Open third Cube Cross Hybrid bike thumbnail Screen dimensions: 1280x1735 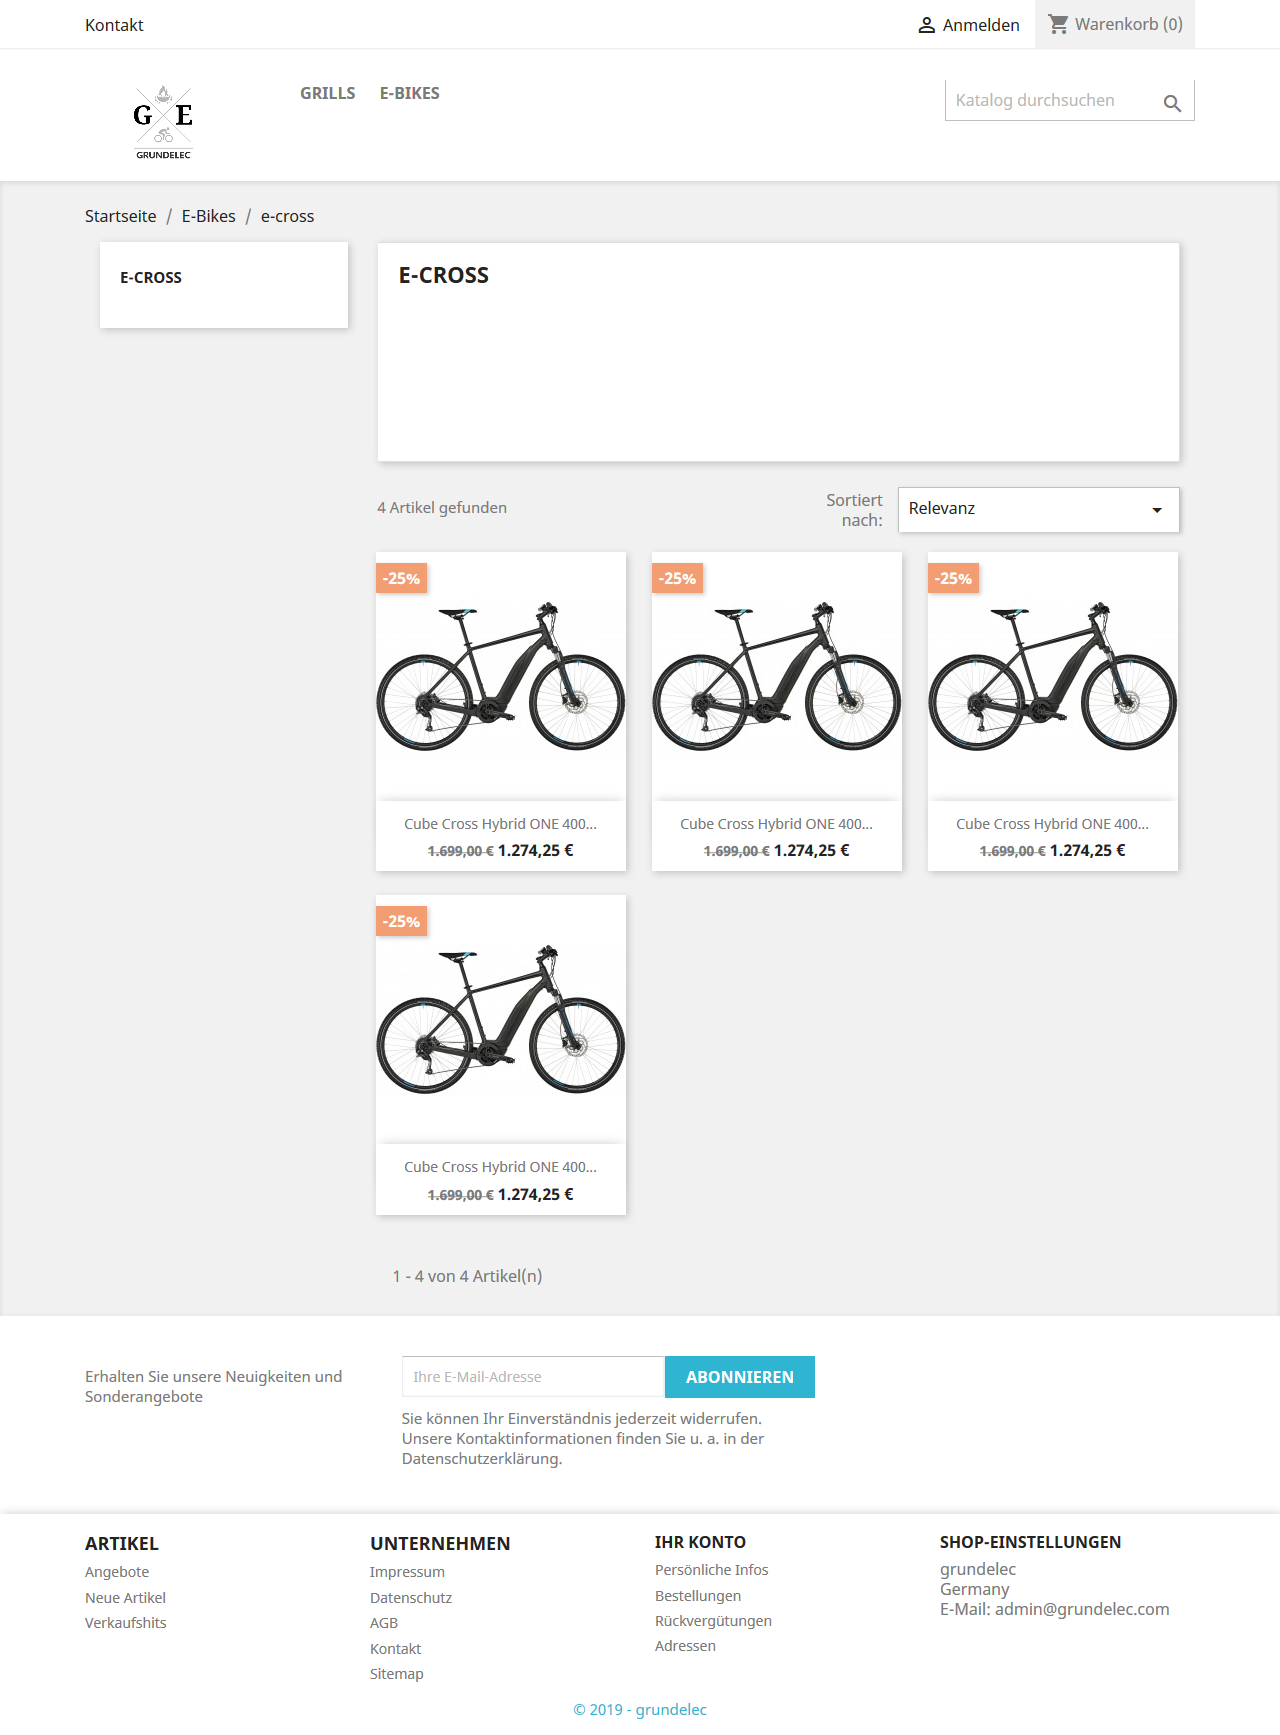click(1053, 677)
